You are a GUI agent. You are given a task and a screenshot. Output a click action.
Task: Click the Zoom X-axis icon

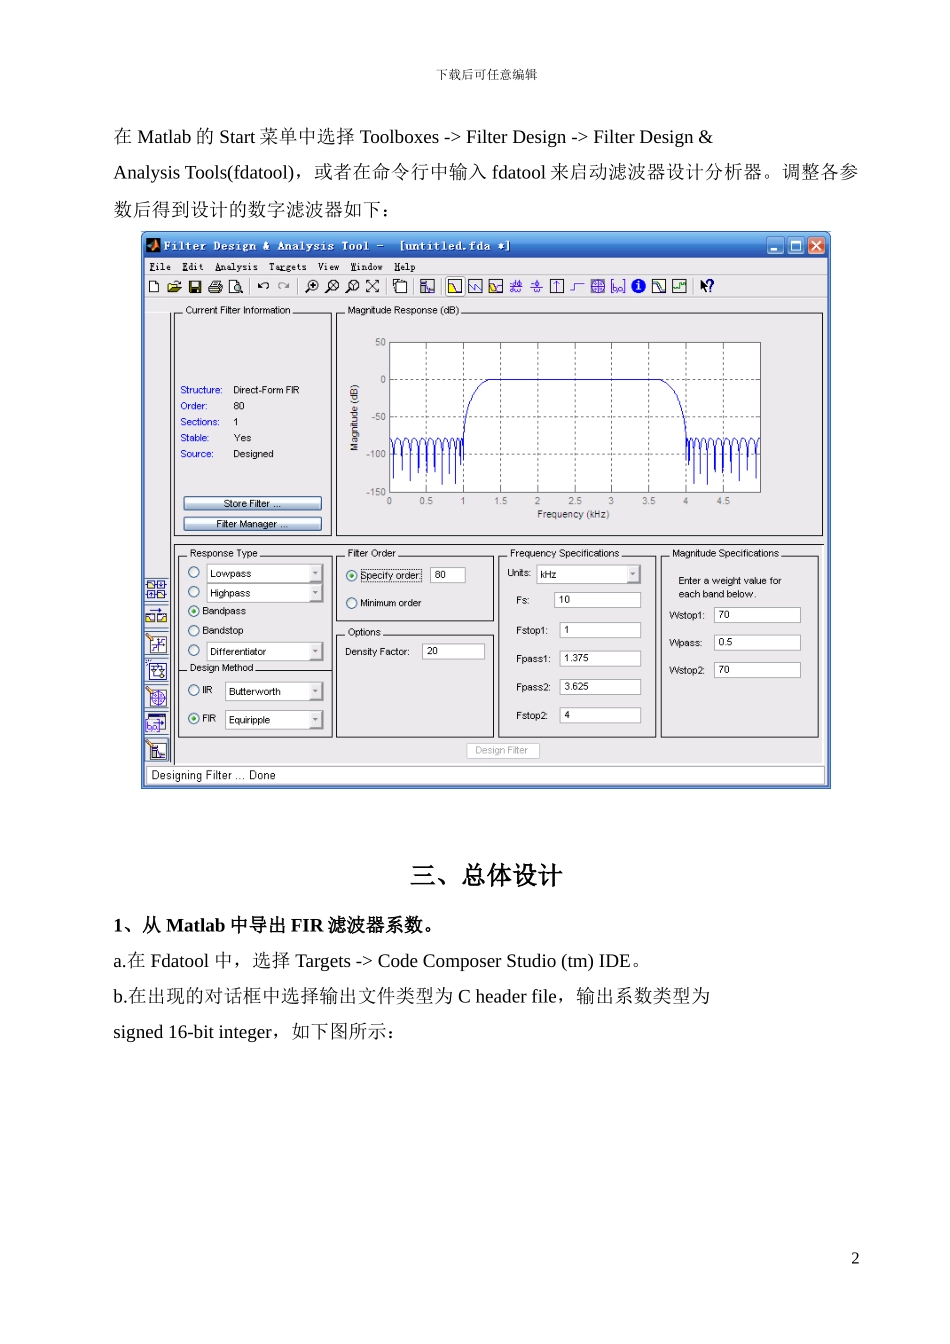click(332, 286)
